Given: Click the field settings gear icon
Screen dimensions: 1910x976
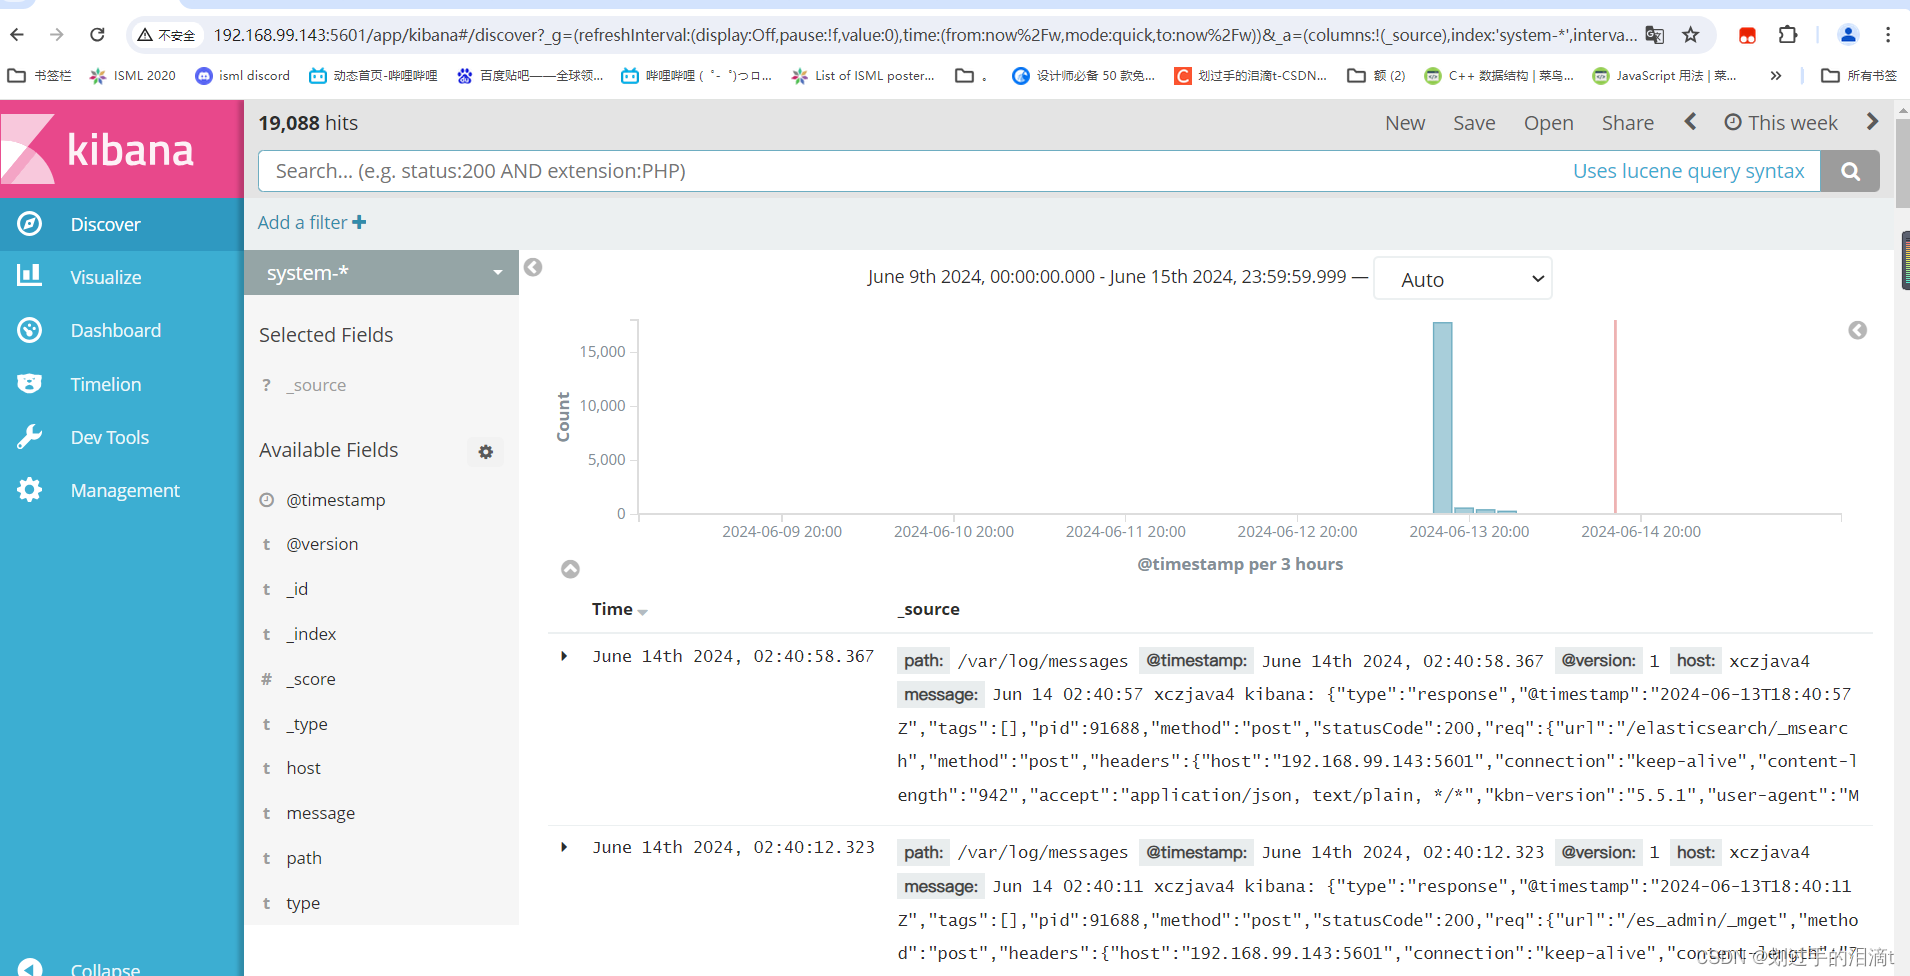Looking at the screenshot, I should [486, 452].
